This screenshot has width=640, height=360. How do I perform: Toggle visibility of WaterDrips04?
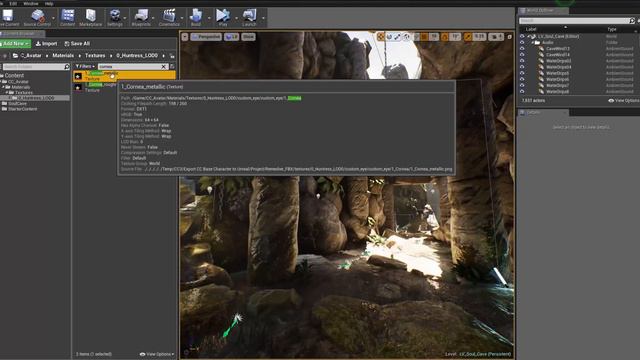click(522, 67)
